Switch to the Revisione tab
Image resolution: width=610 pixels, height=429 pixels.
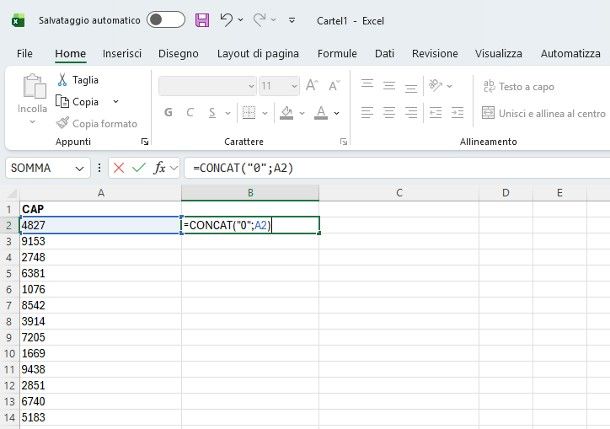coord(435,53)
